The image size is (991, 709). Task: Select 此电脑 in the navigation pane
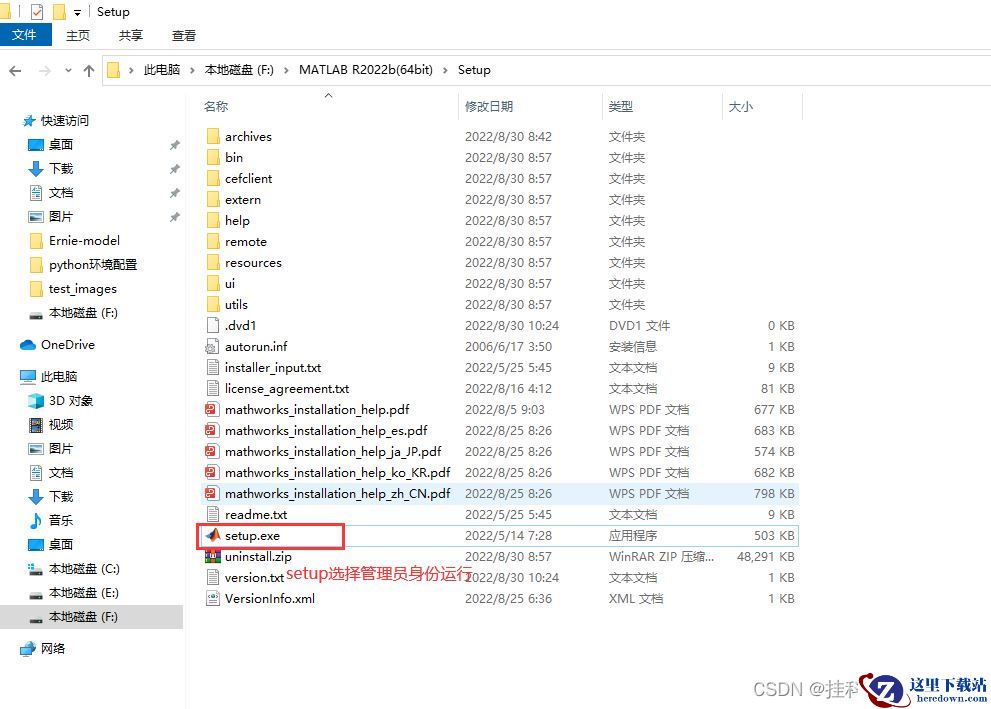59,377
